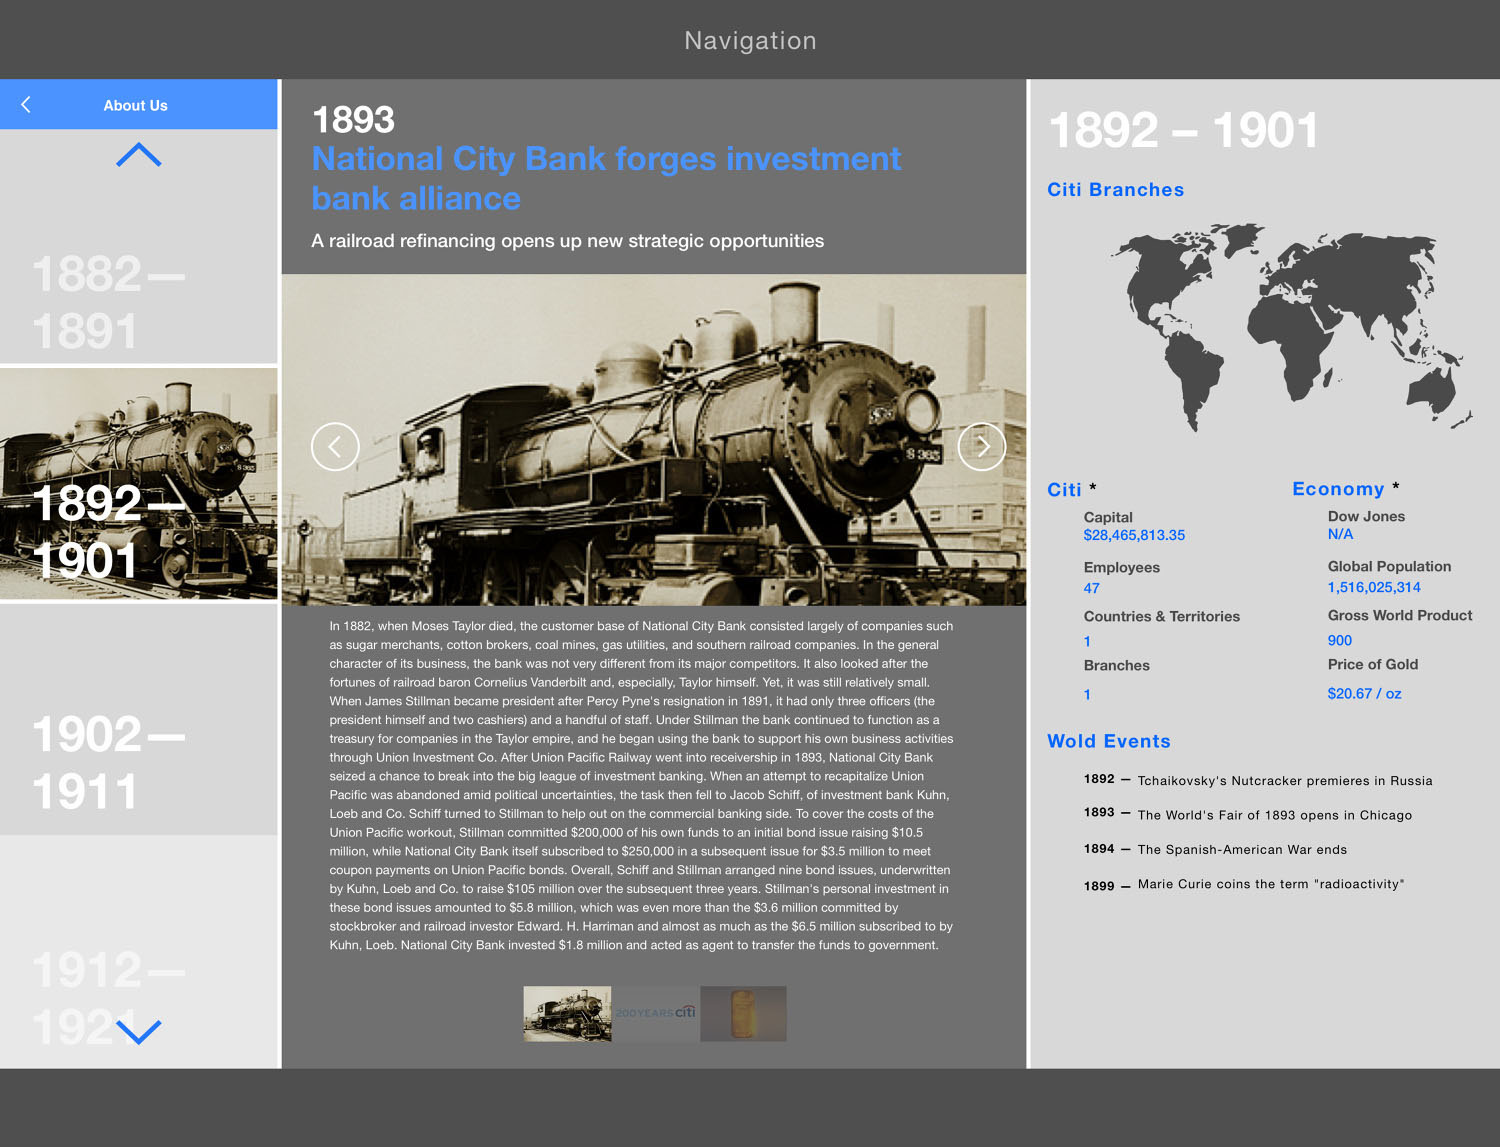Viewport: 1500px width, 1147px height.
Task: Show next image with right circle arrow
Action: [x=982, y=446]
